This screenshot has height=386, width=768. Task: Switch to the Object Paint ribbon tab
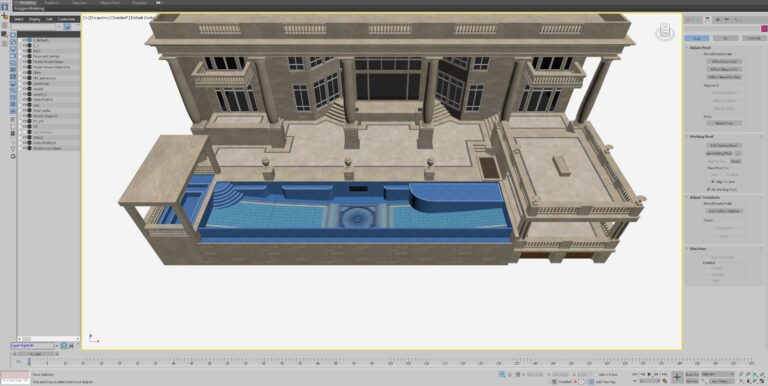coord(110,2)
